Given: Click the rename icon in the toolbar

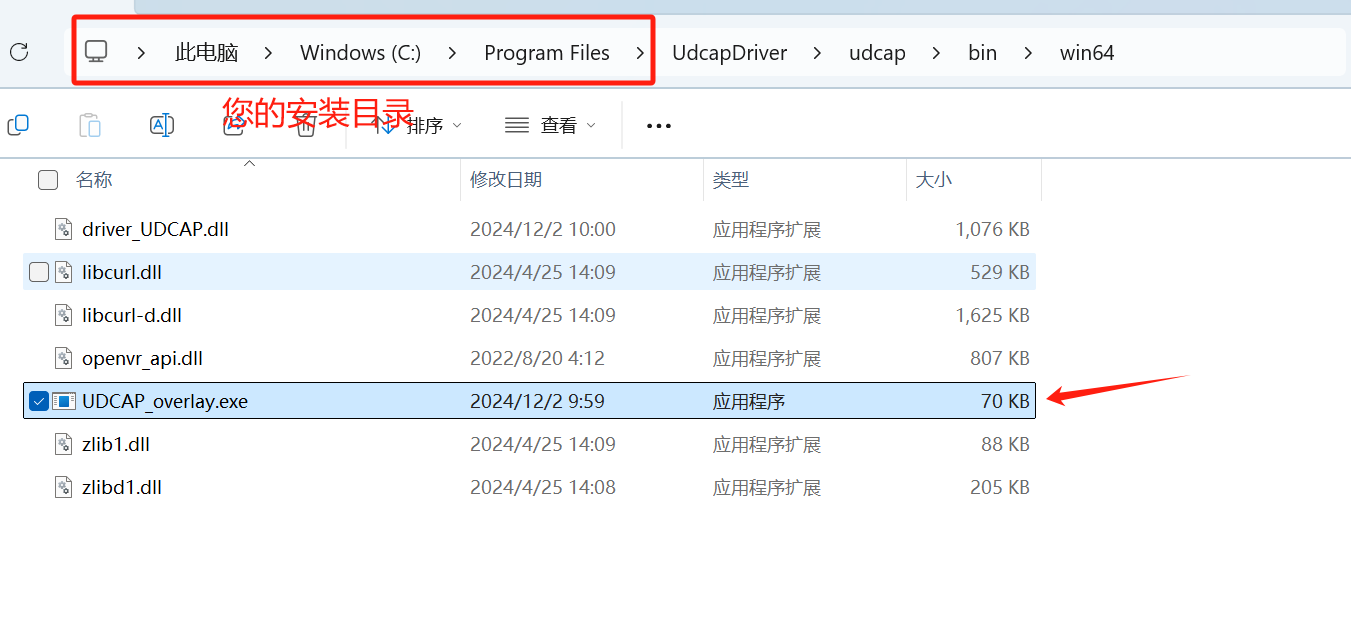Looking at the screenshot, I should [162, 125].
